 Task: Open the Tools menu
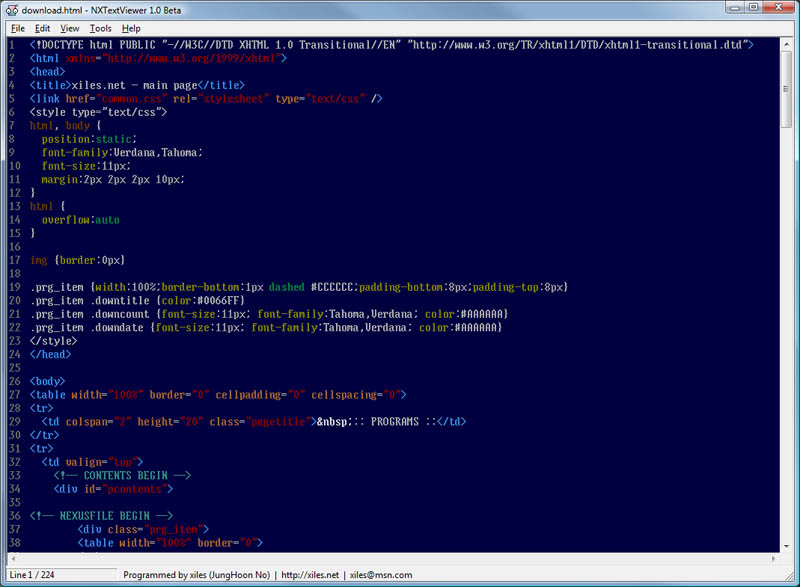(x=101, y=29)
